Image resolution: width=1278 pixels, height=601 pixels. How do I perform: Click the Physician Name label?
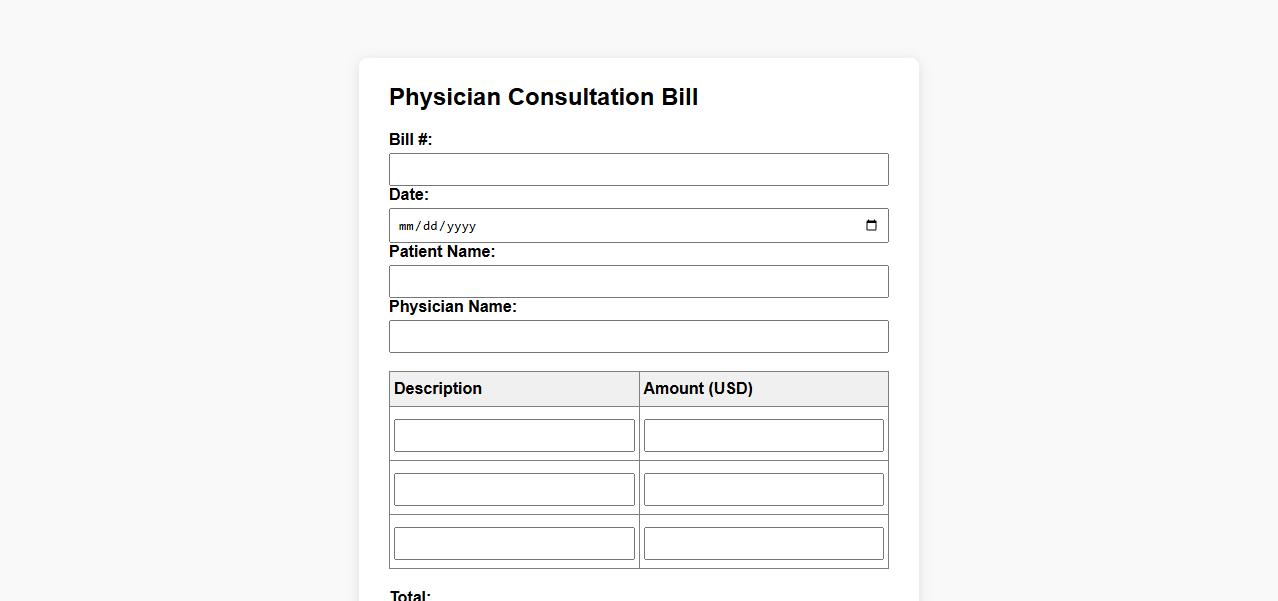tap(453, 307)
